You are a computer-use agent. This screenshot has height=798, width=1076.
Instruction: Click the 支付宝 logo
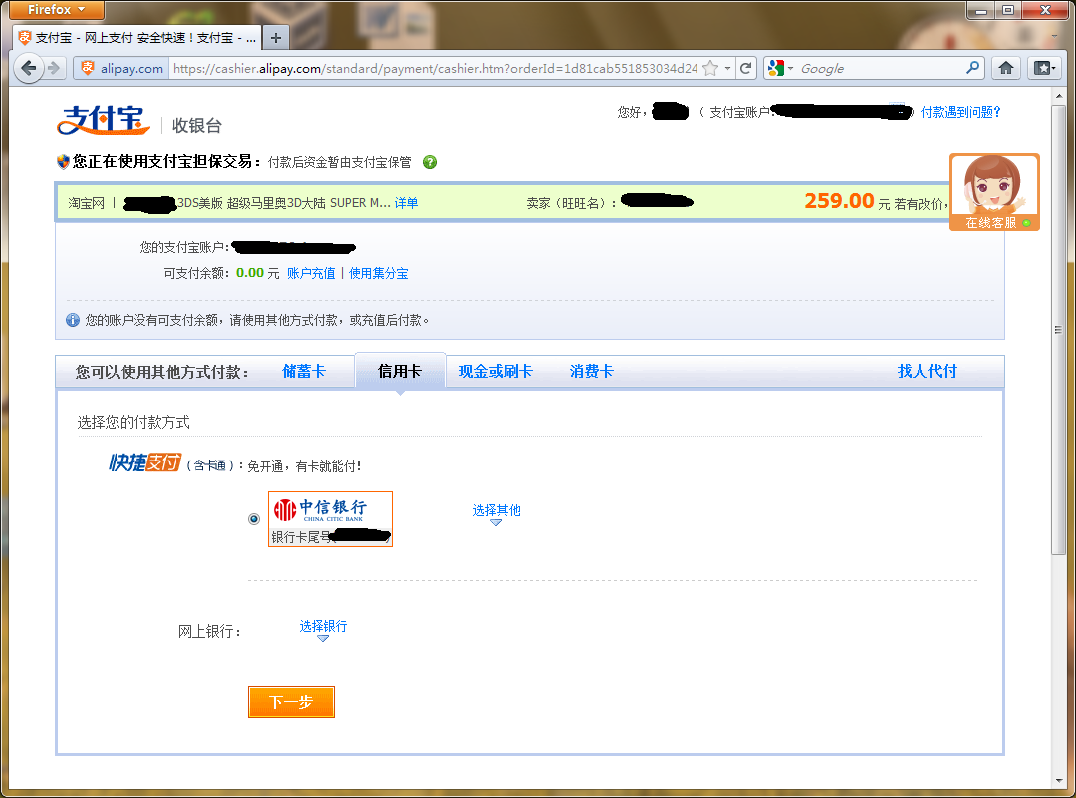click(104, 120)
